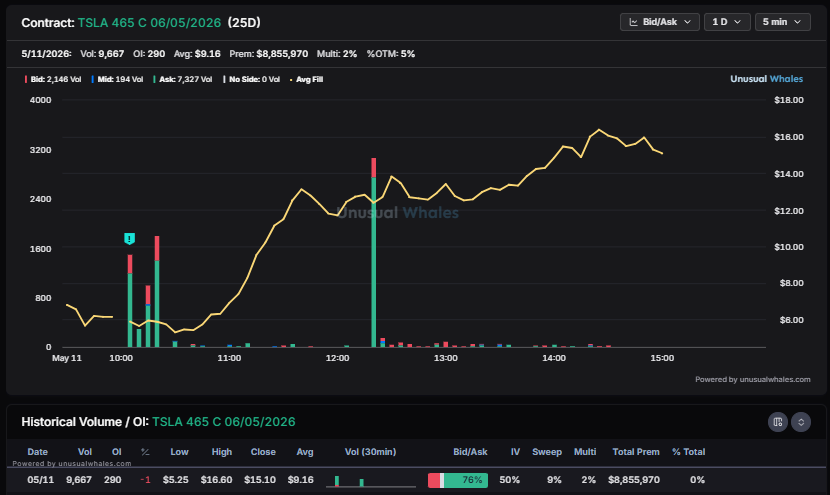
Task: Sort table by OI column header
Action: [116, 452]
